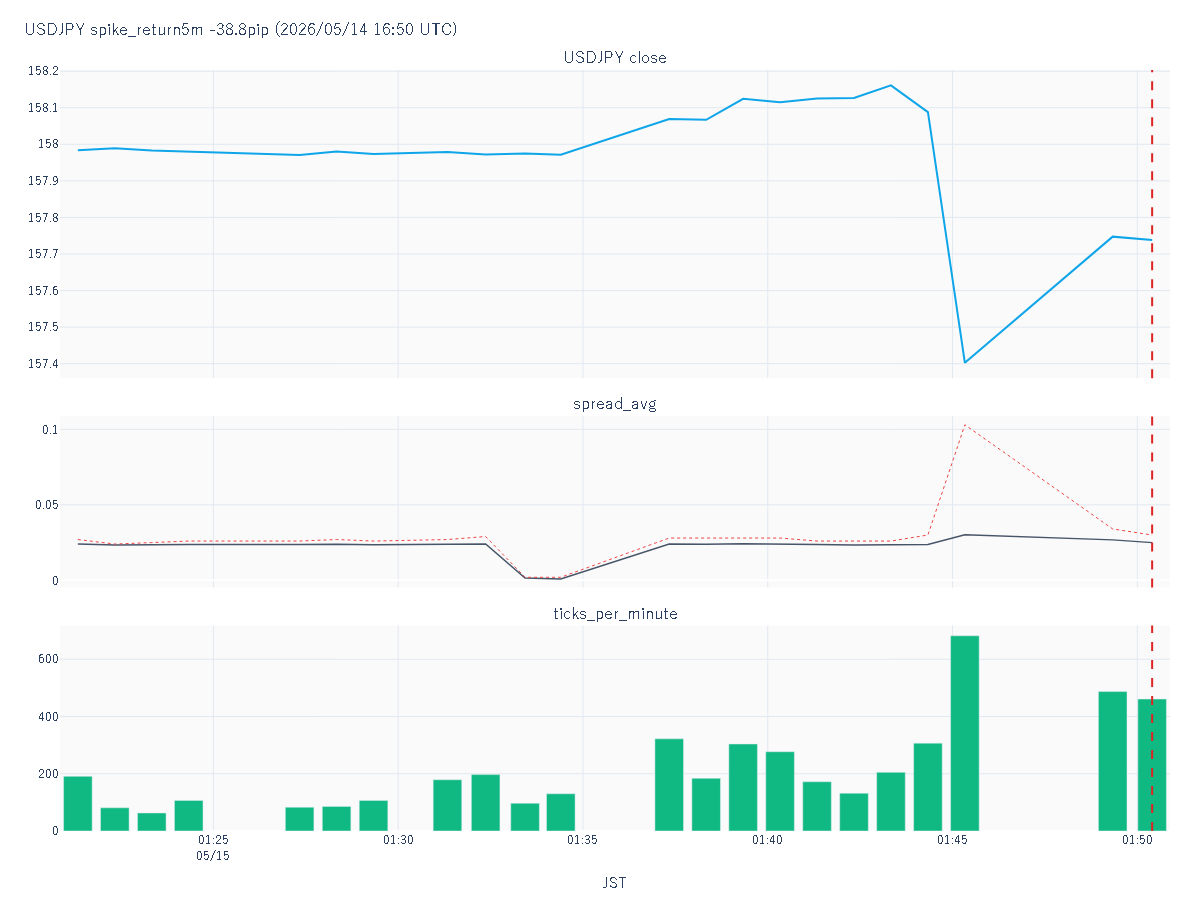Click the red dashed vertical event marker line
1200x900 pixels.
[1152, 450]
